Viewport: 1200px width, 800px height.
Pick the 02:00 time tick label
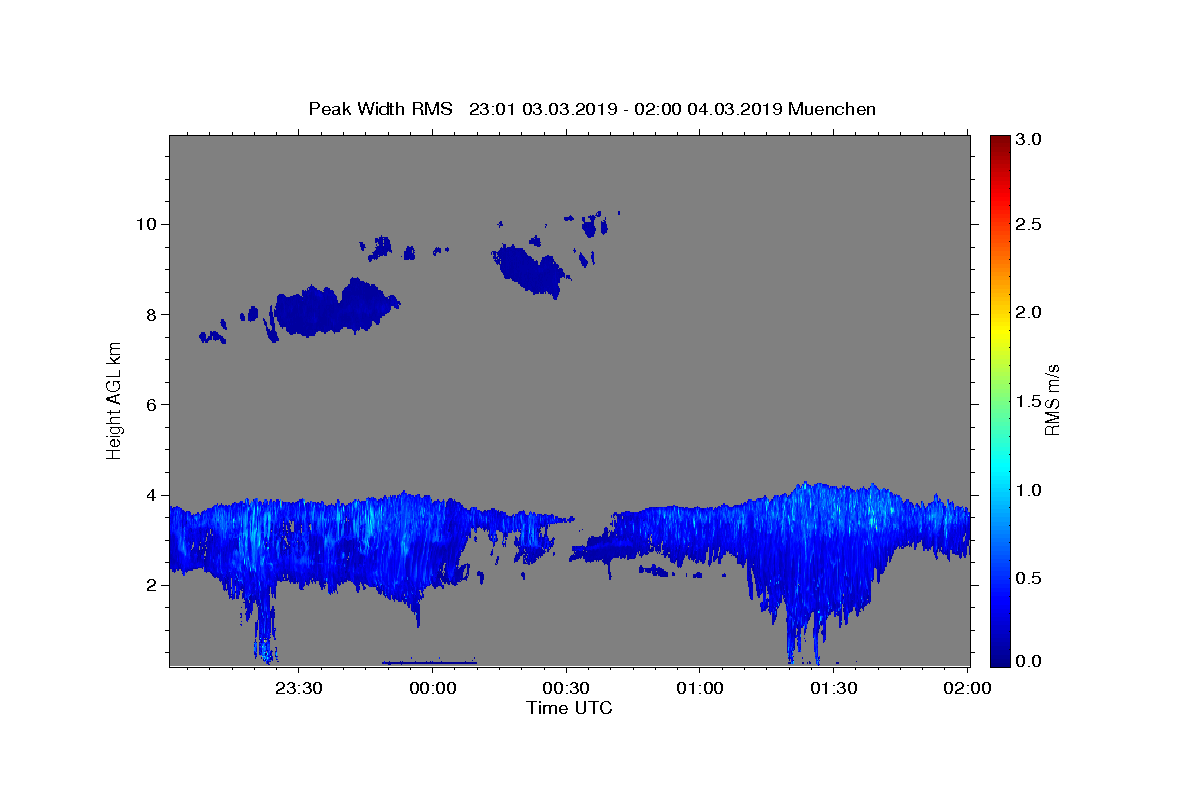[967, 688]
